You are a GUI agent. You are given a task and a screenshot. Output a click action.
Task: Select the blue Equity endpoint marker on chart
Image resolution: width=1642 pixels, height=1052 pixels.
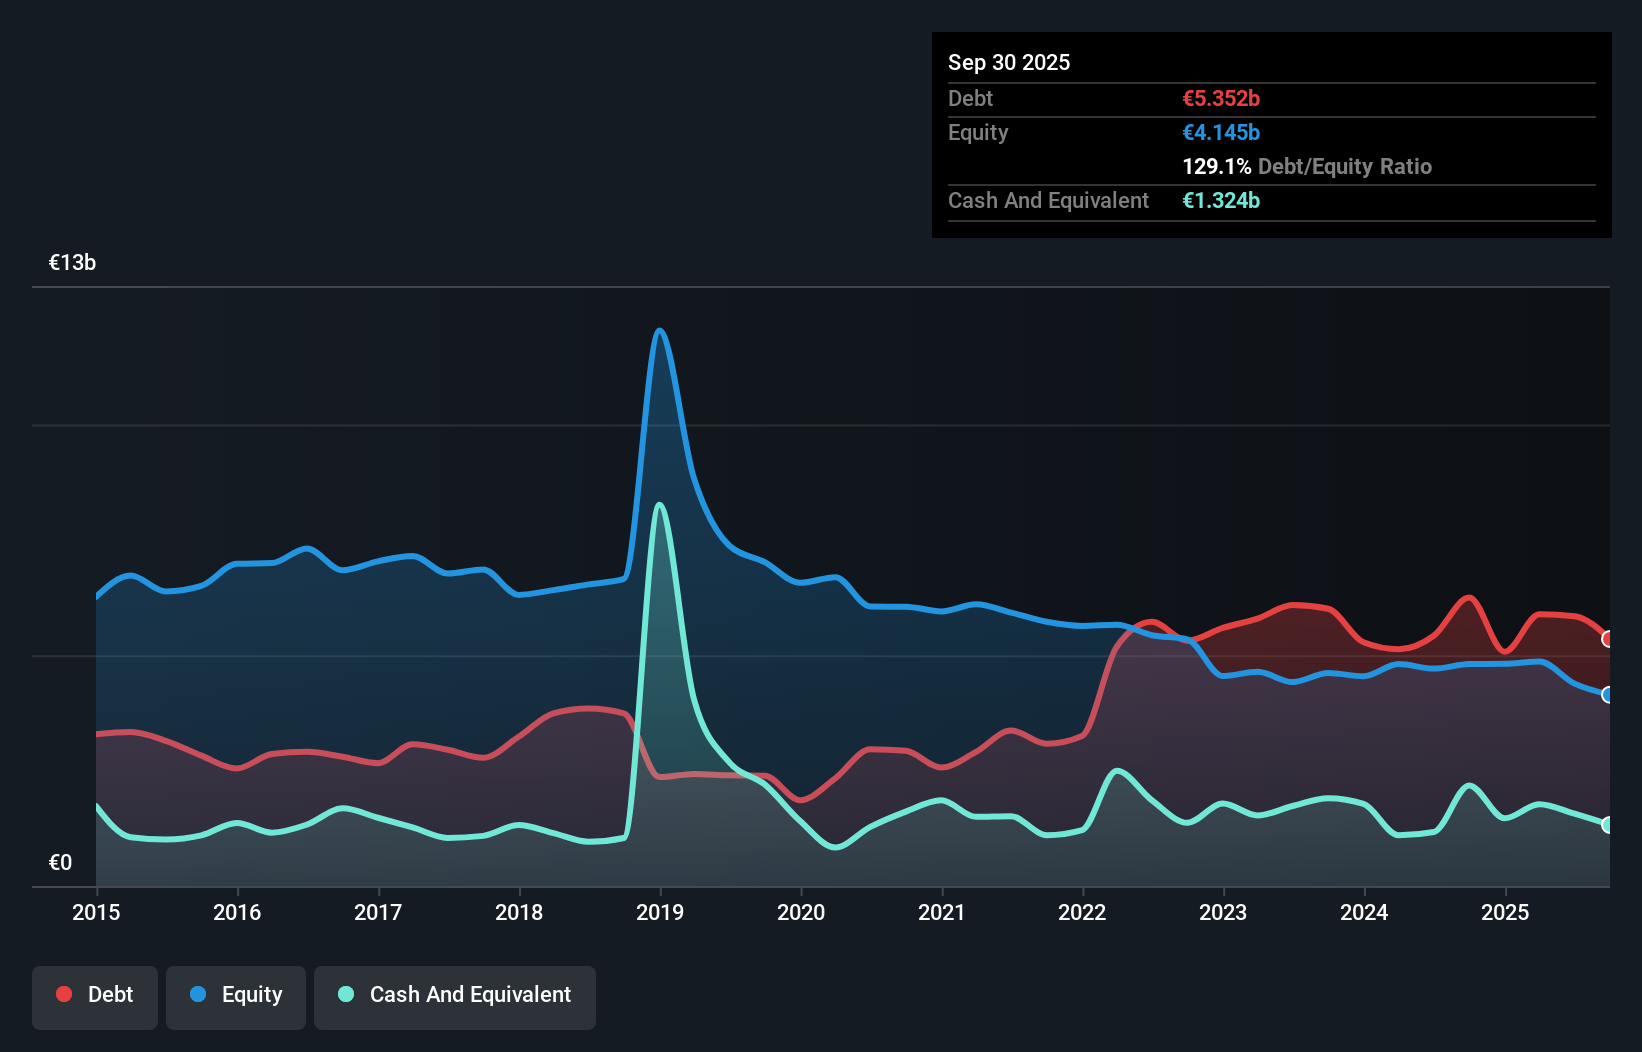pos(1606,693)
